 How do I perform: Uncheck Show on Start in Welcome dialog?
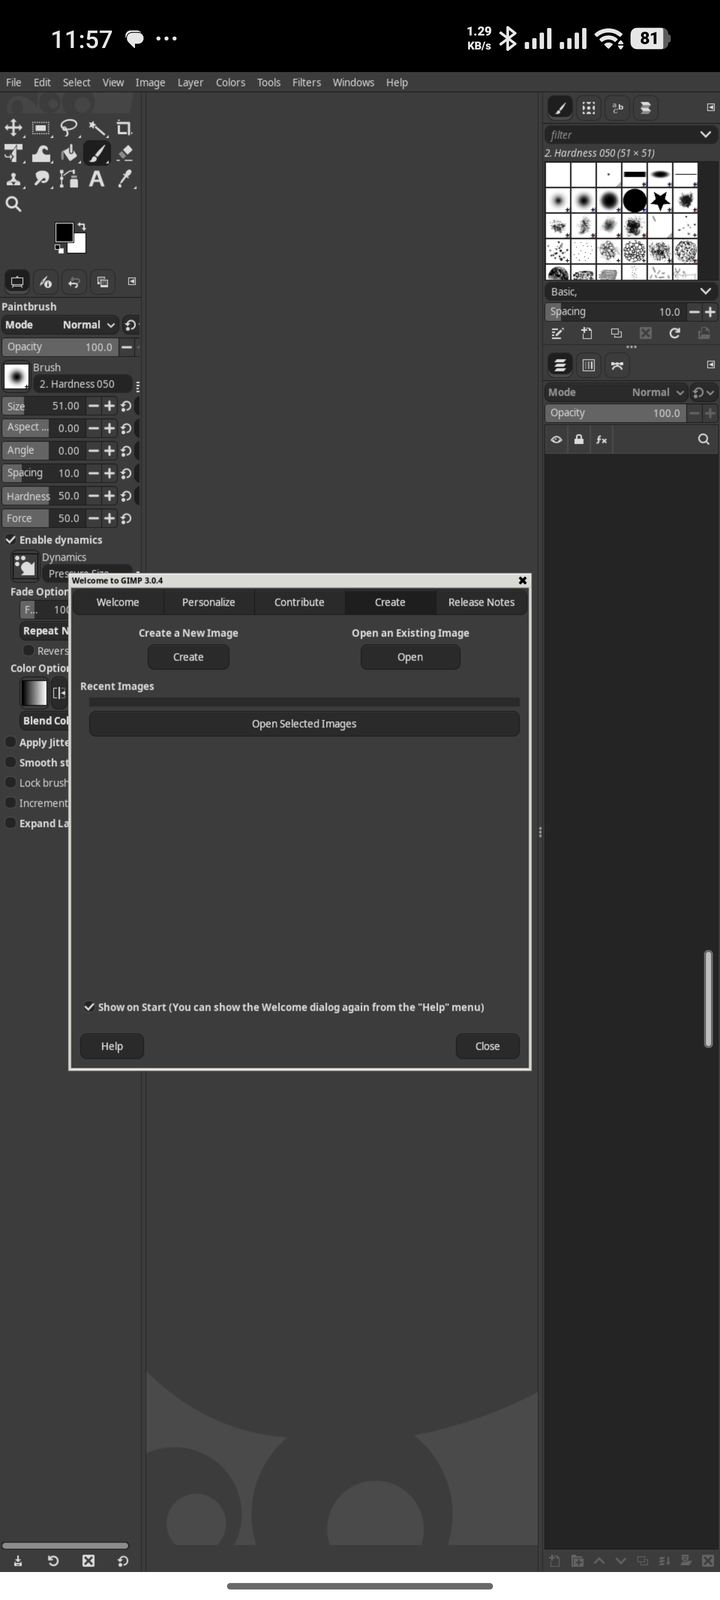point(89,1007)
